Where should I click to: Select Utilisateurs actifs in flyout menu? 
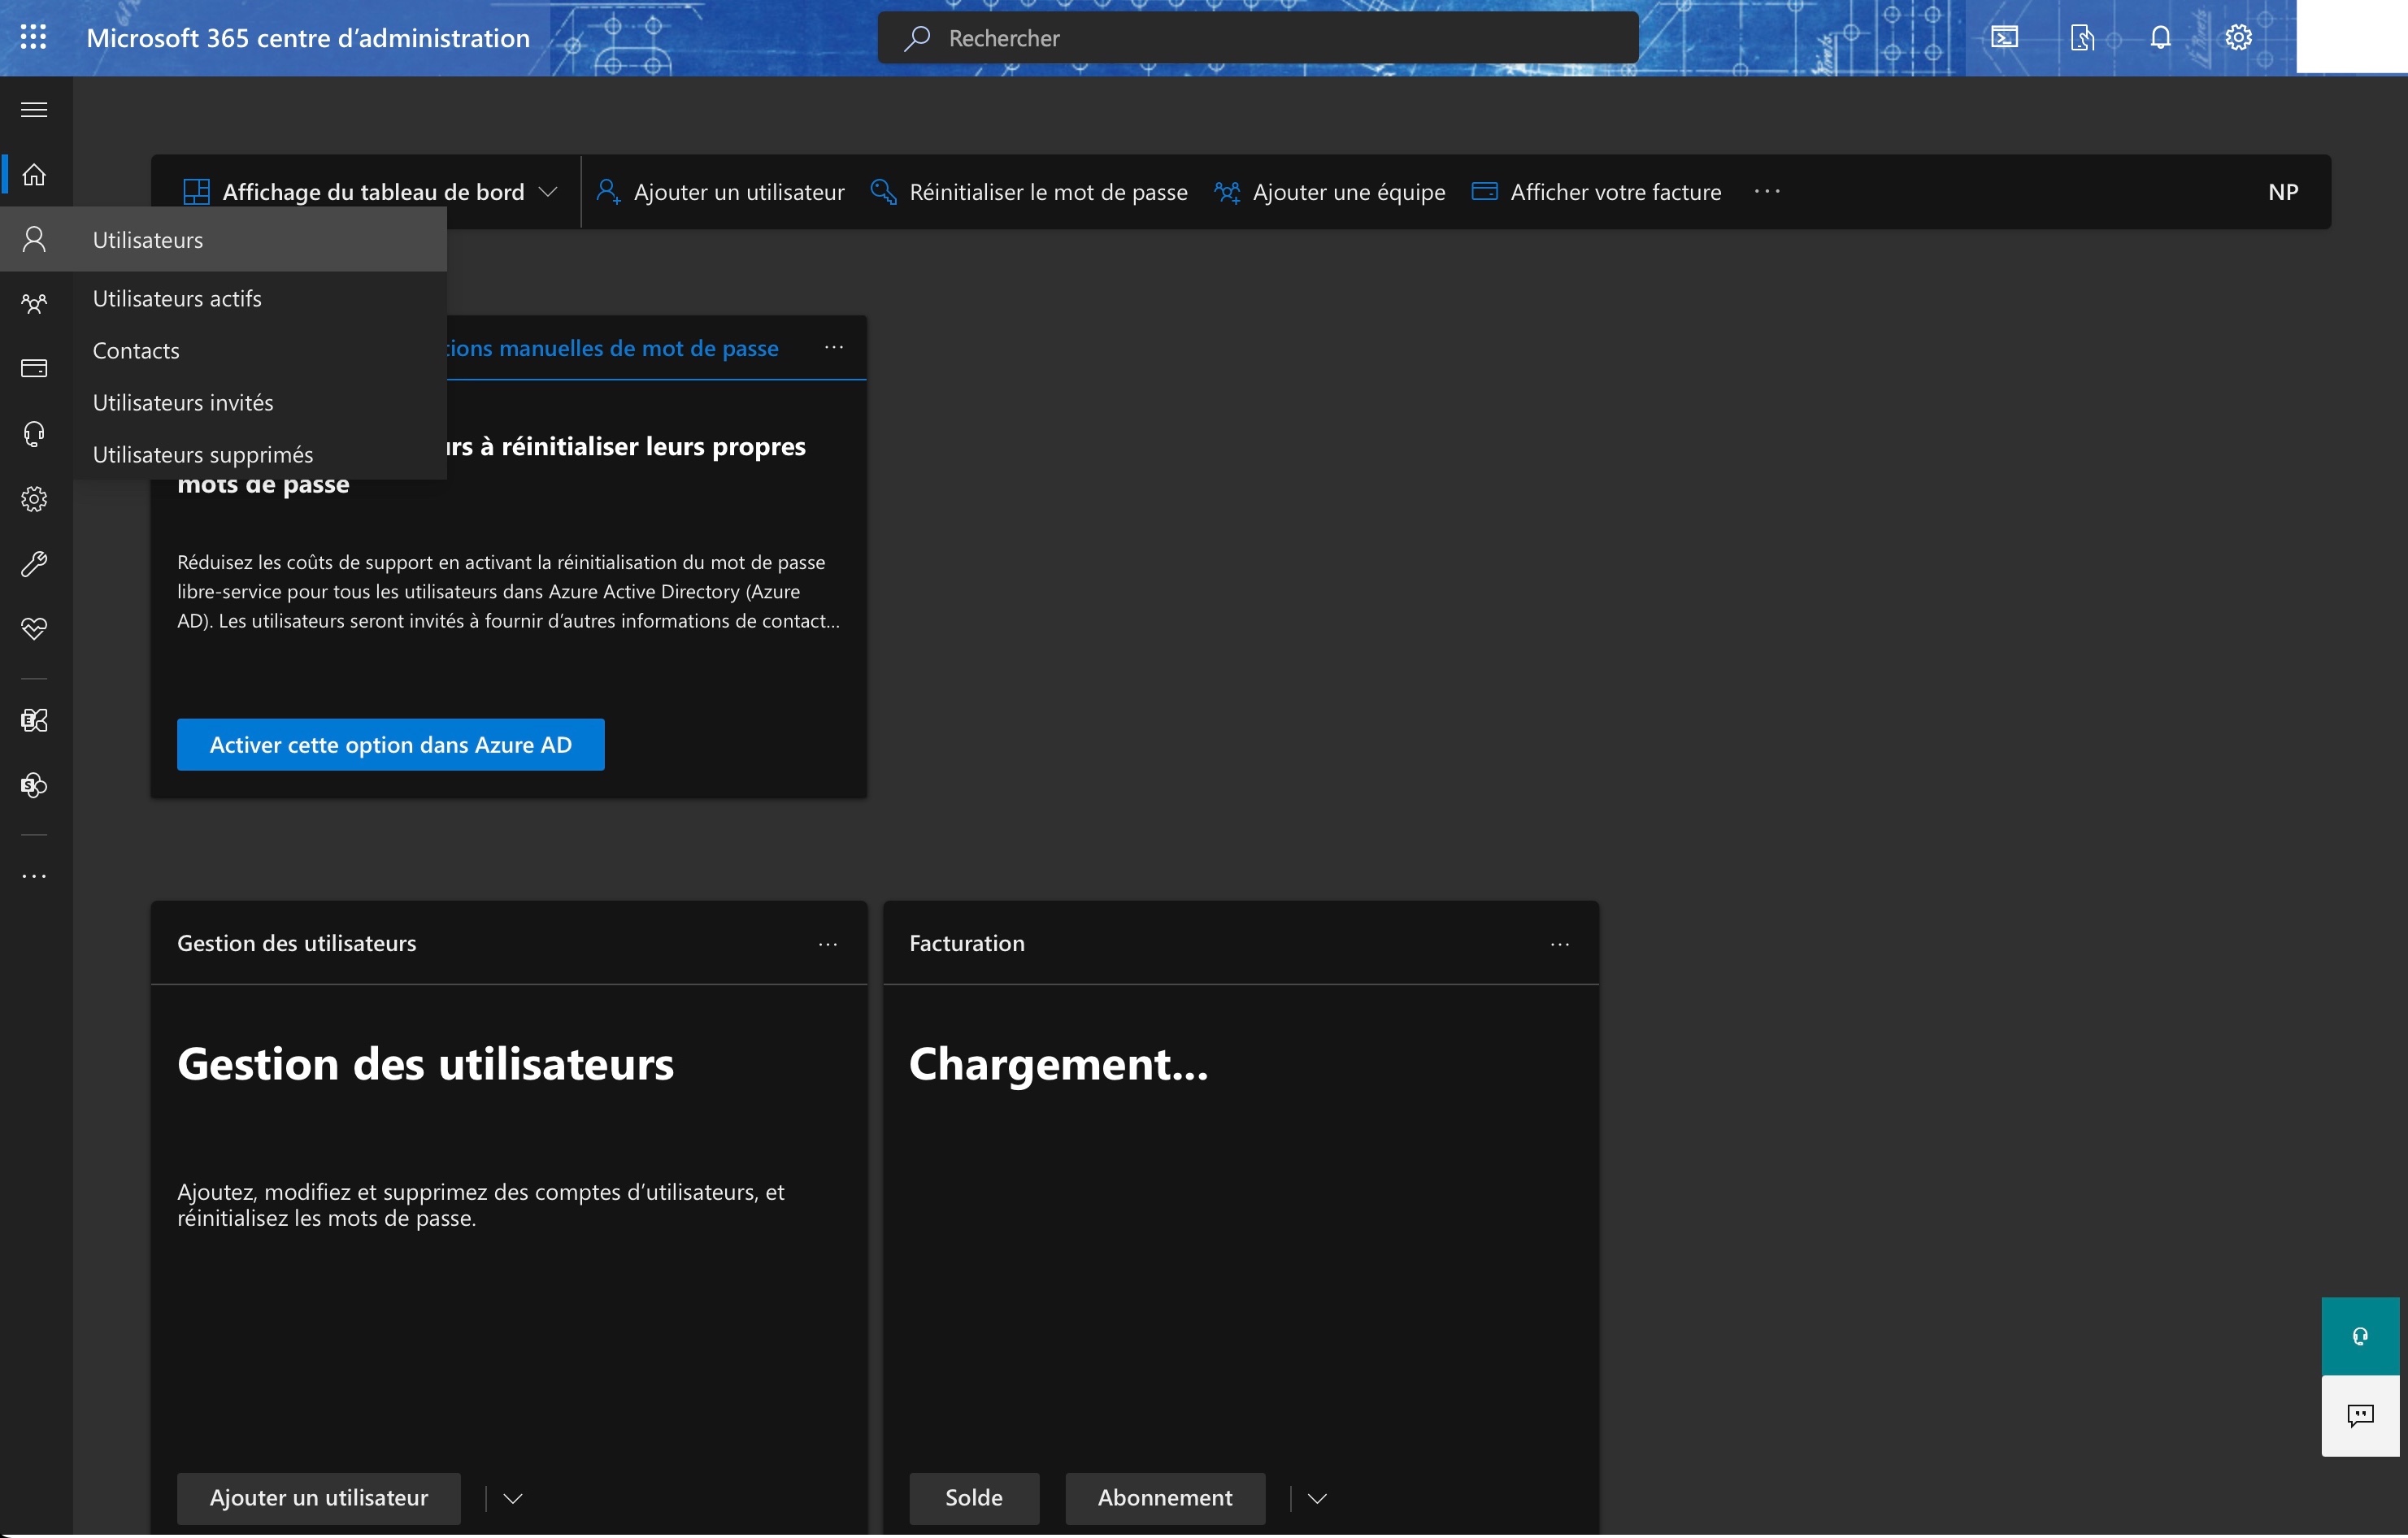click(x=177, y=299)
